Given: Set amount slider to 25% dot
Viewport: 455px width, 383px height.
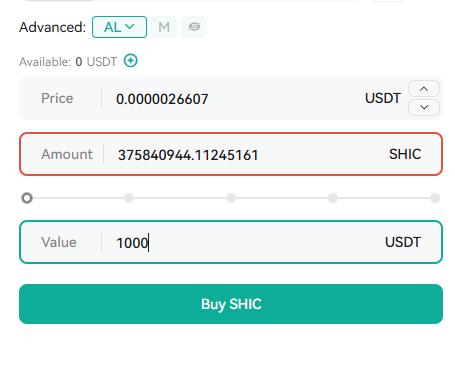Looking at the screenshot, I should tap(129, 198).
